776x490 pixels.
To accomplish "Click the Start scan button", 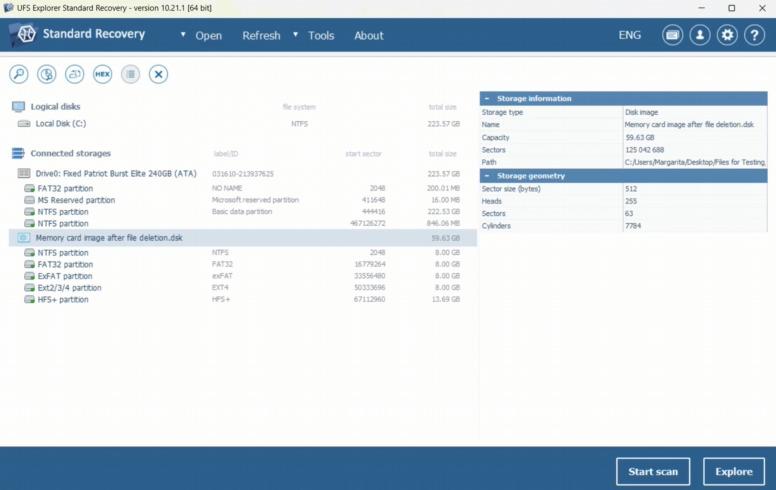I will (x=653, y=472).
